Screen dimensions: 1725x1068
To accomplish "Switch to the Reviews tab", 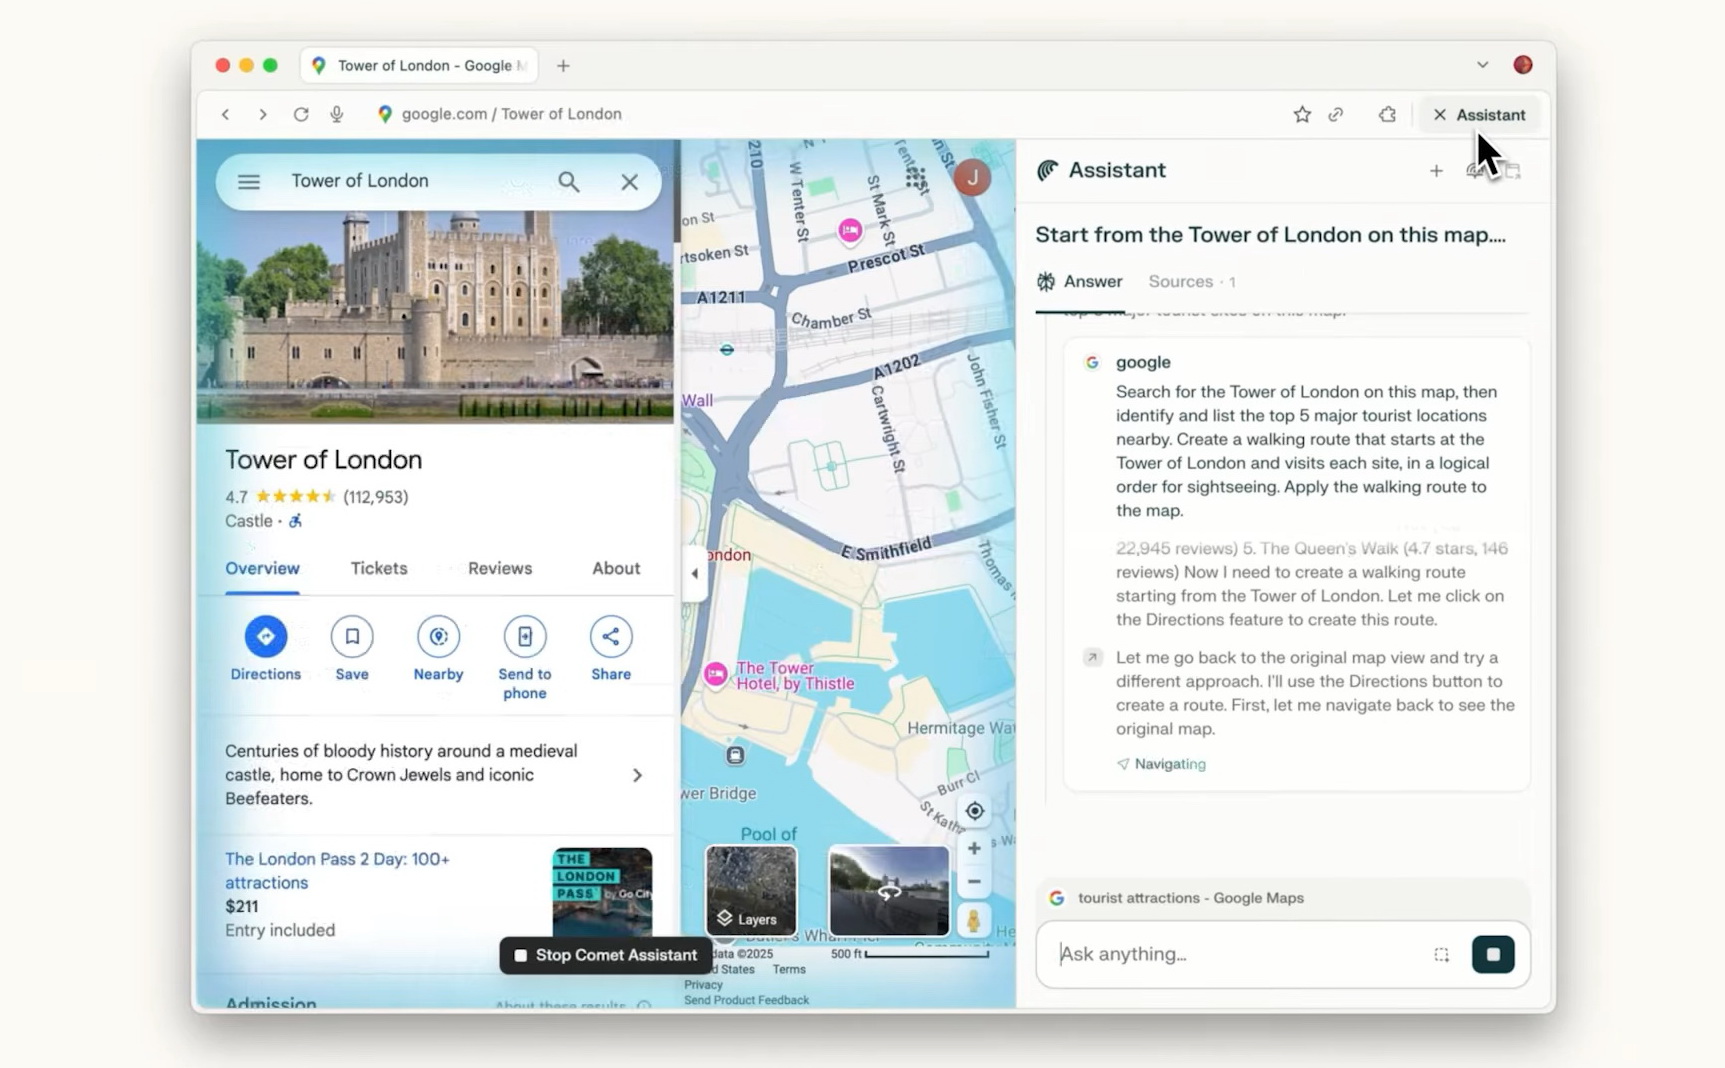I will click(500, 568).
